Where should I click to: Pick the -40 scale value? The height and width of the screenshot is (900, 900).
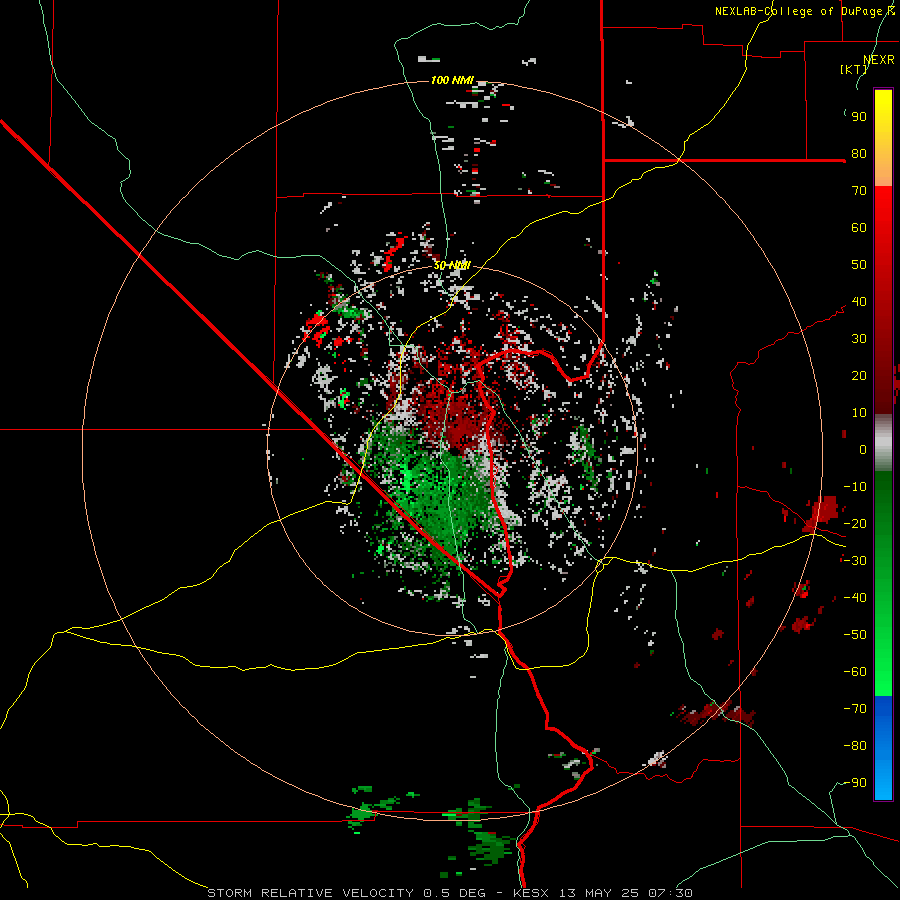pyautogui.click(x=855, y=598)
